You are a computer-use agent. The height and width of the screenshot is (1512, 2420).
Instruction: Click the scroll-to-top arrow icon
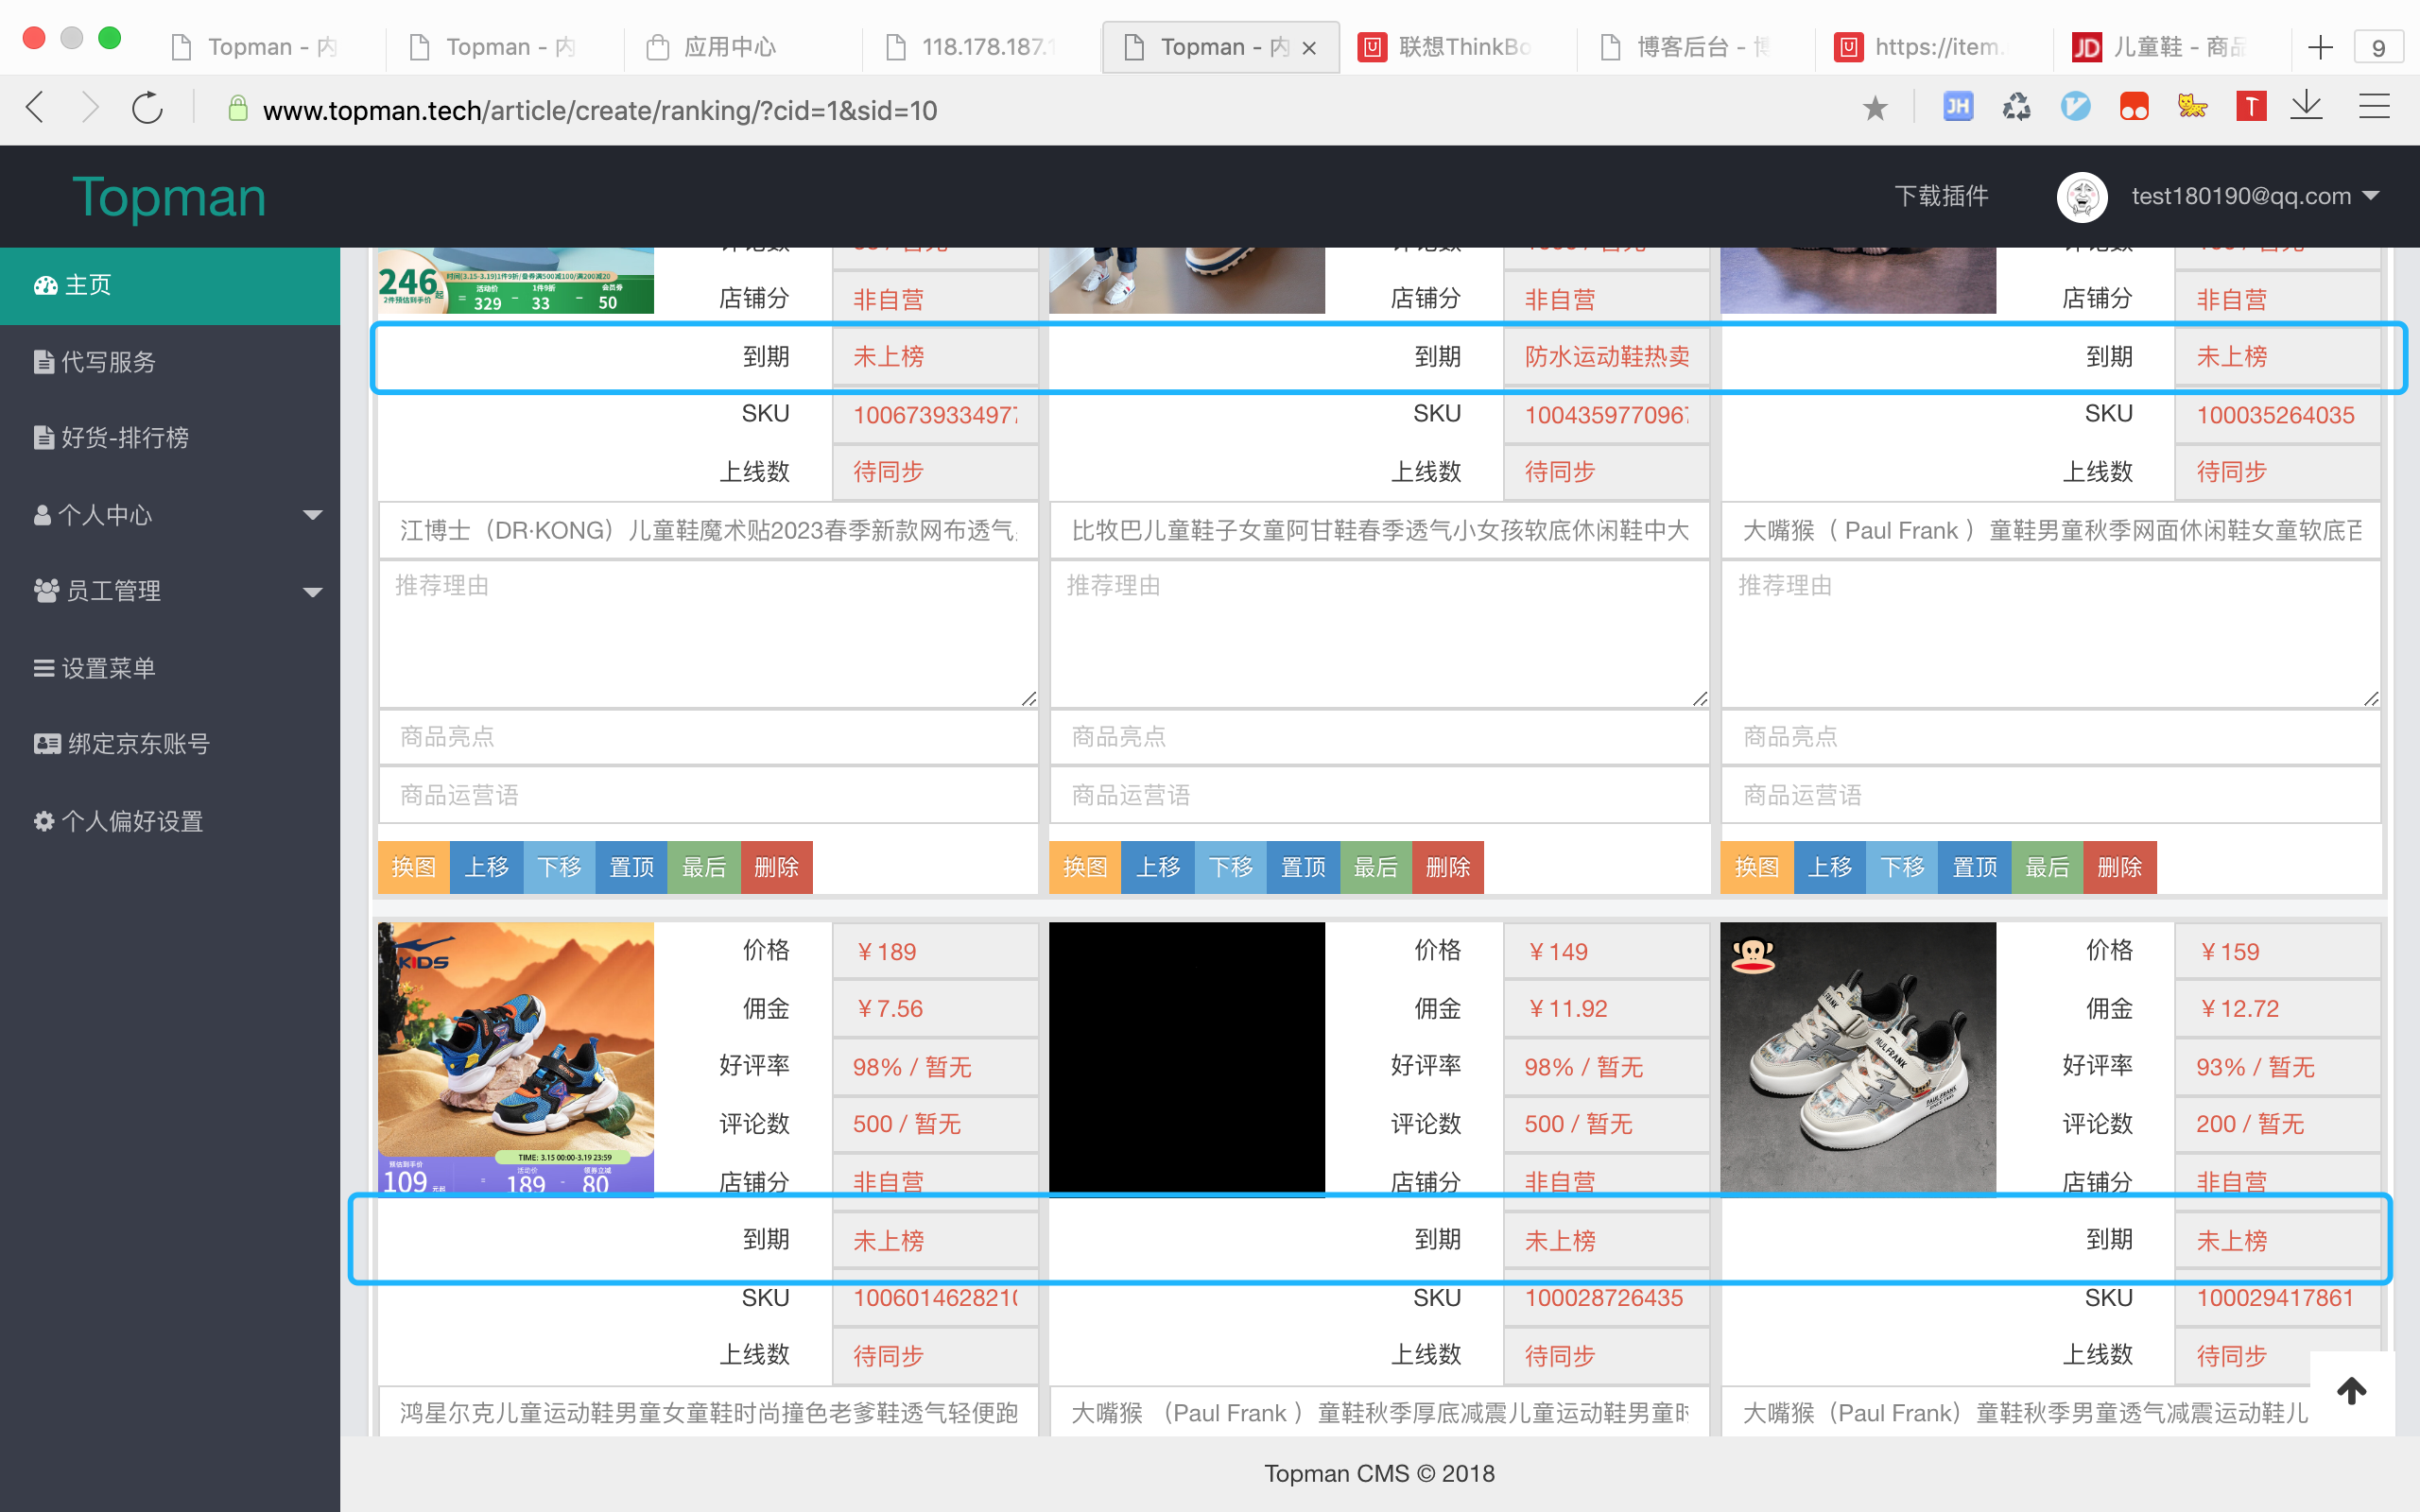2351,1390
